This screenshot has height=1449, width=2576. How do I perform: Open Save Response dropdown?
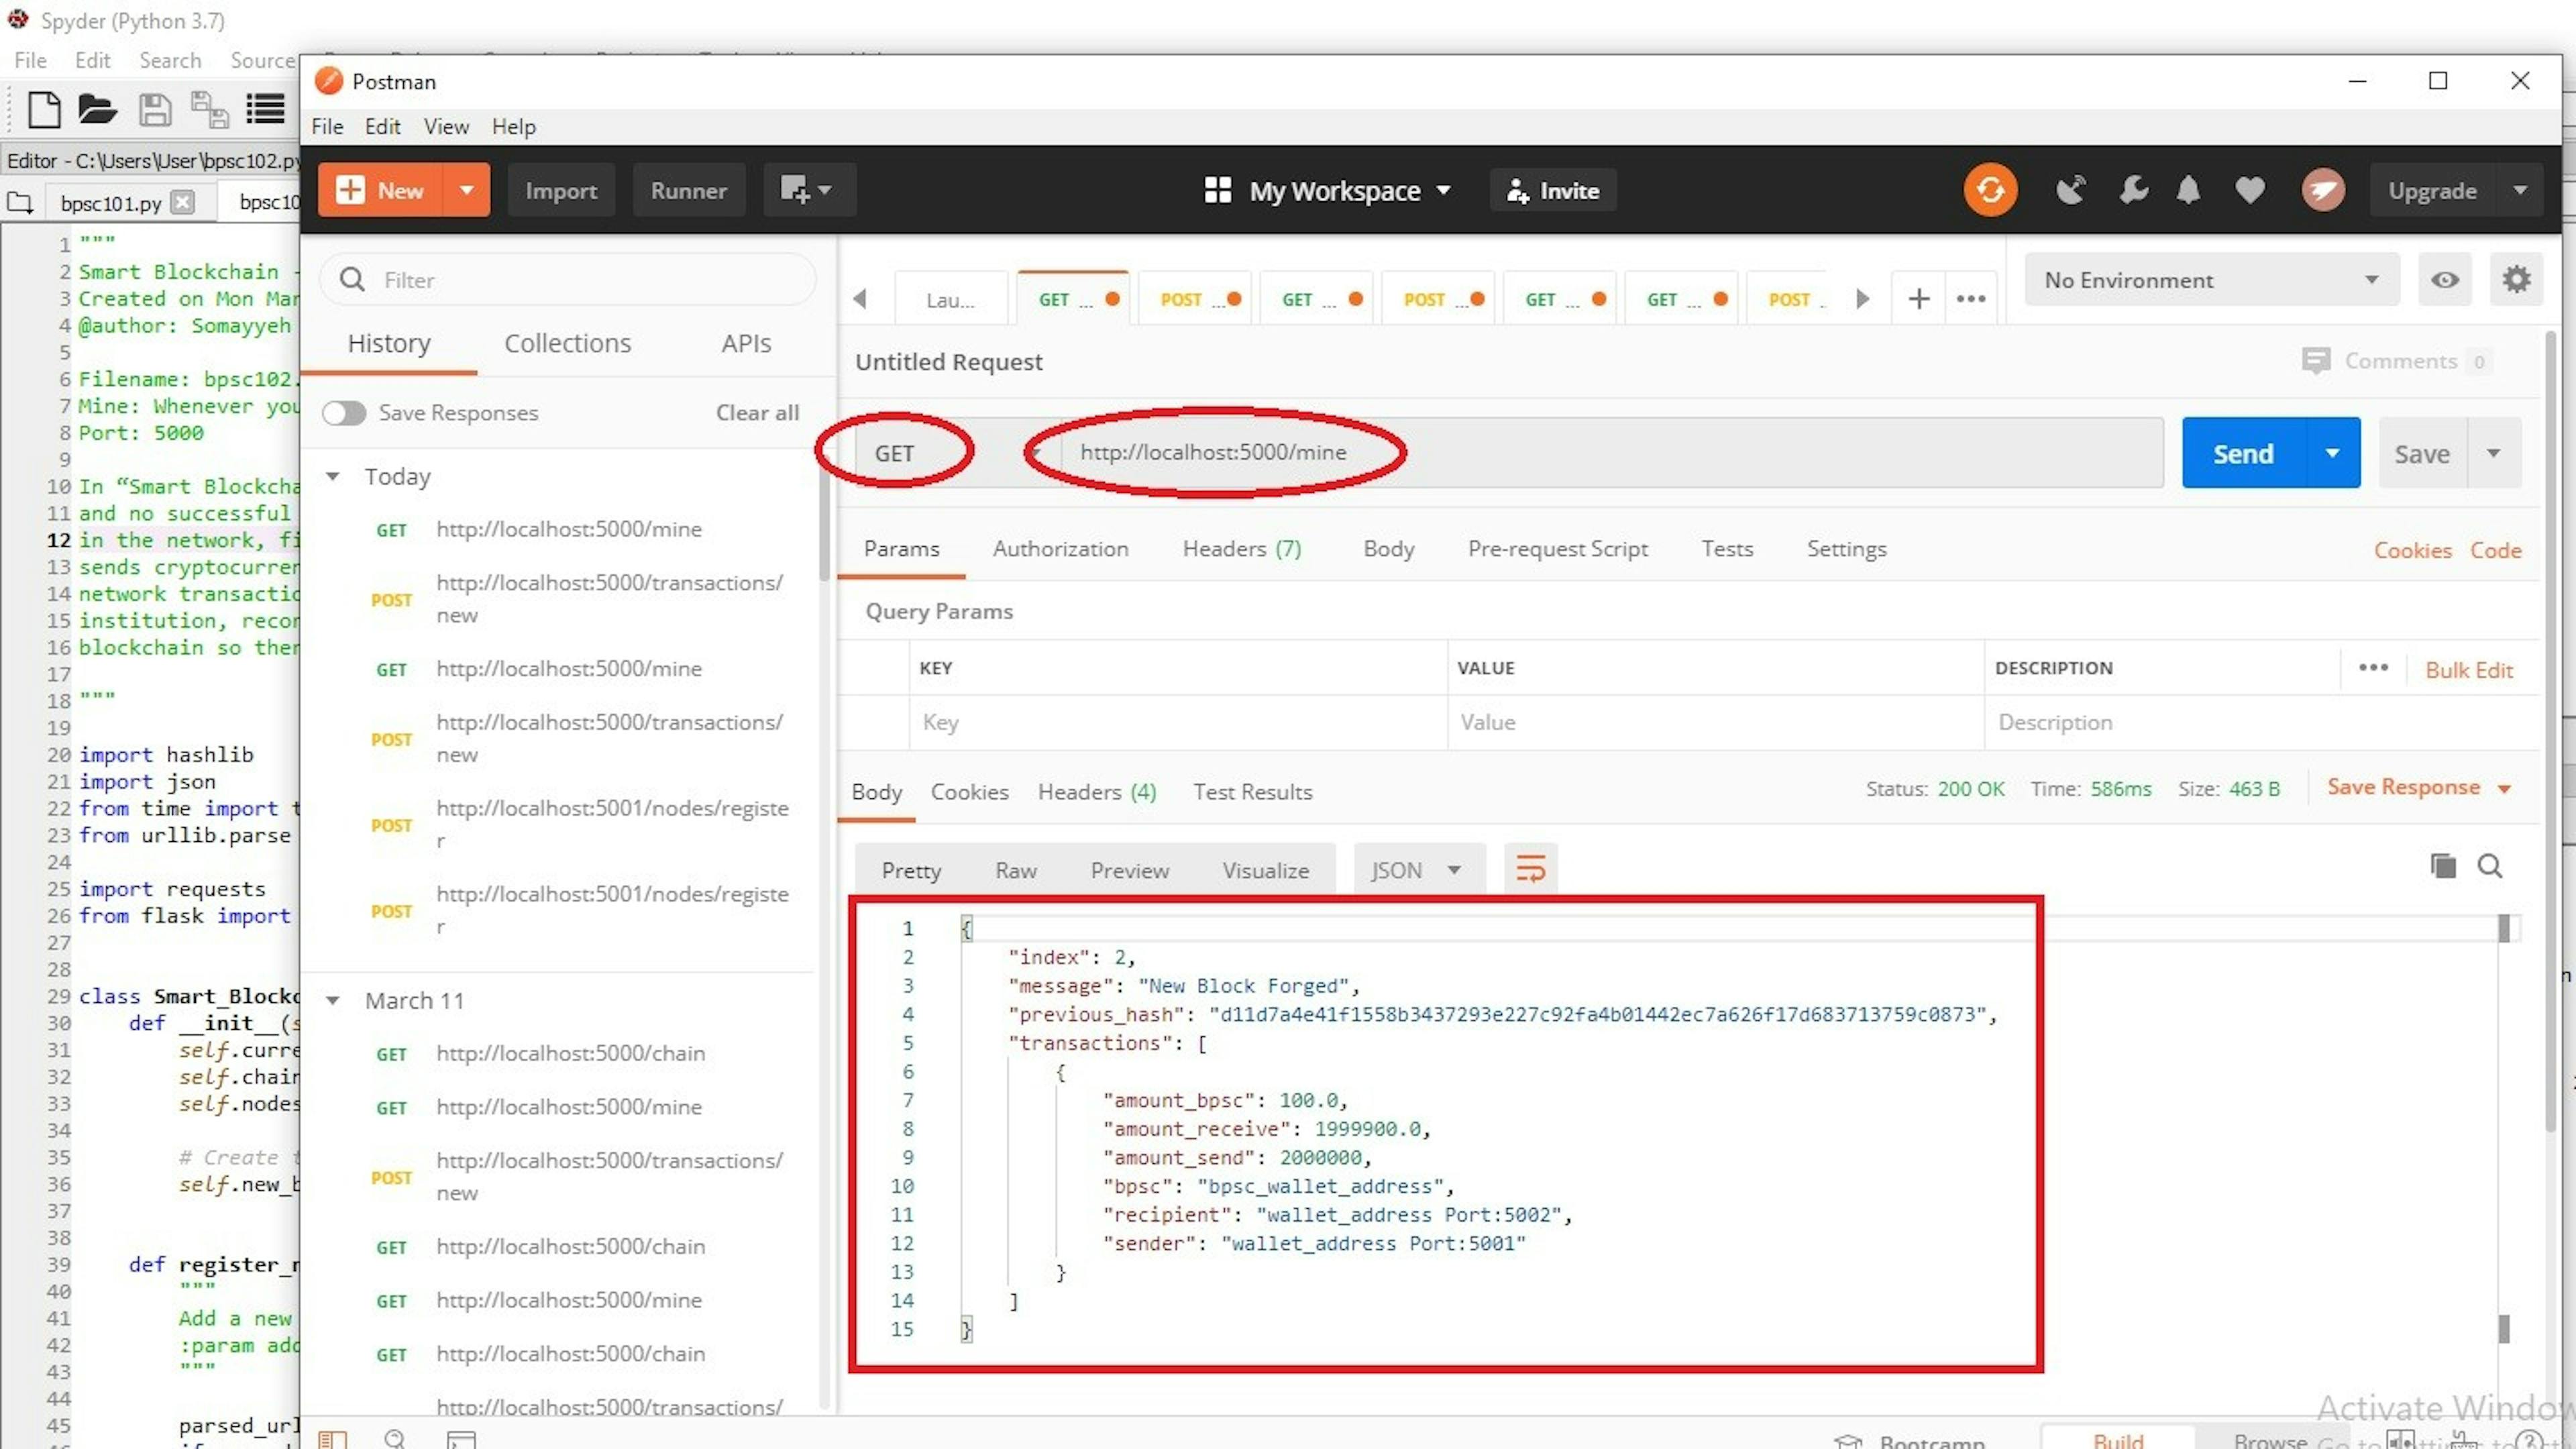2418,787
